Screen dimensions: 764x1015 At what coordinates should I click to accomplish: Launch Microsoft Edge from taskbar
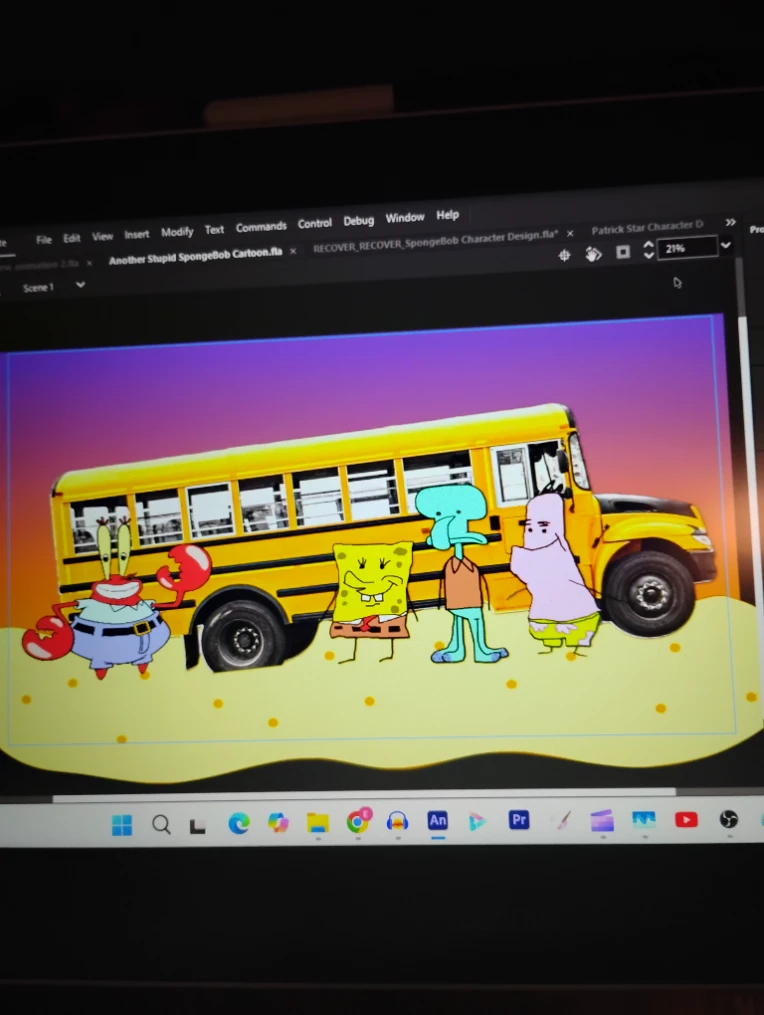pos(239,823)
